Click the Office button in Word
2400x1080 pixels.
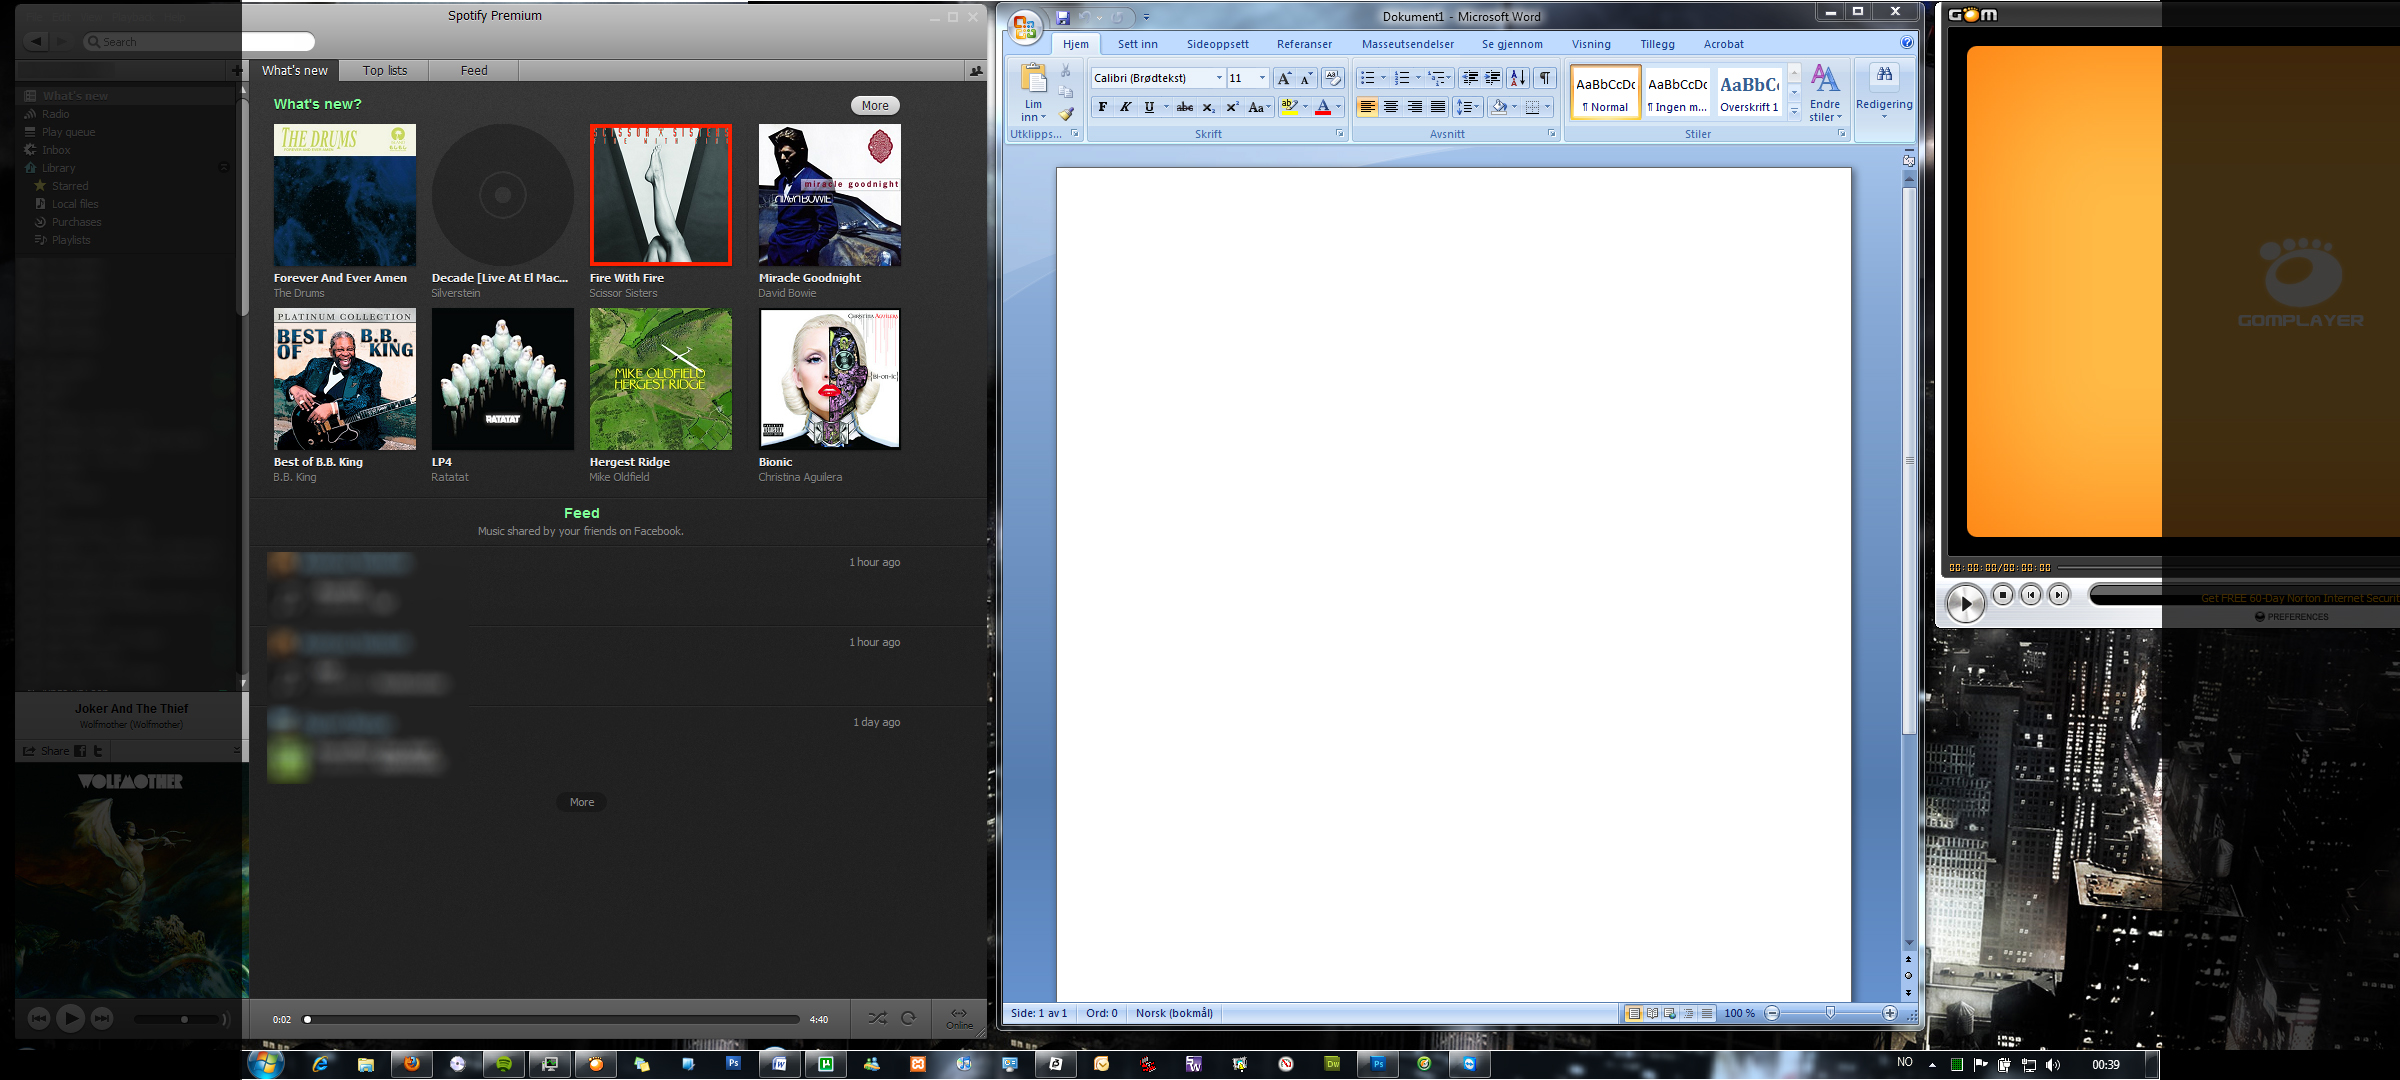[1024, 27]
